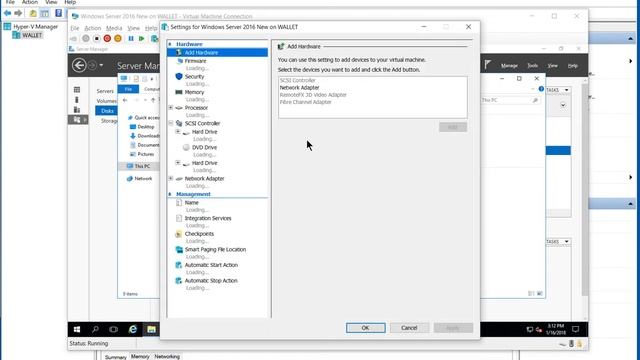Click Servers in Server Manager sidebar
The image size is (640, 360).
(x=105, y=91)
